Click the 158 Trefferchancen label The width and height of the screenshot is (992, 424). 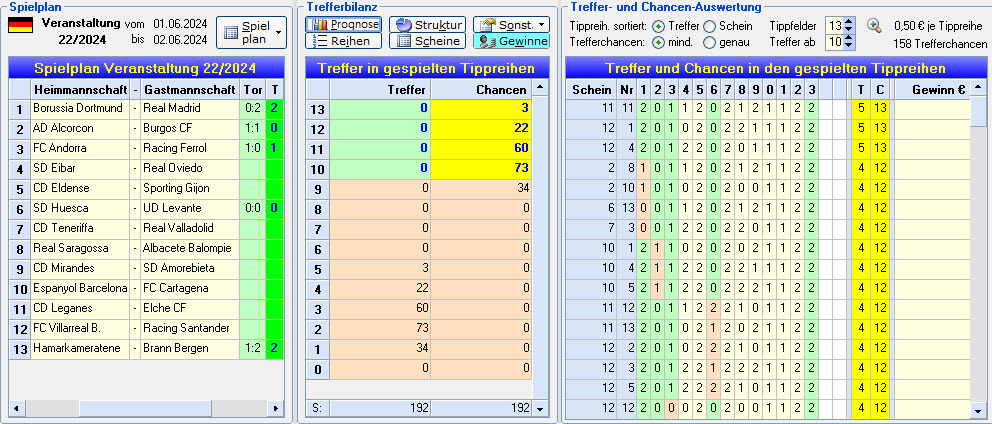(x=940, y=44)
